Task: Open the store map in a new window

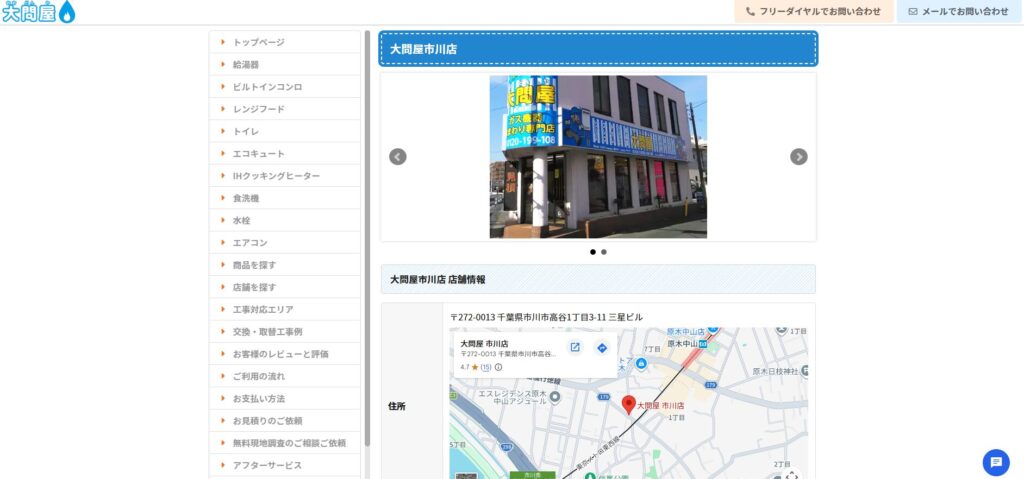Action: [x=575, y=348]
